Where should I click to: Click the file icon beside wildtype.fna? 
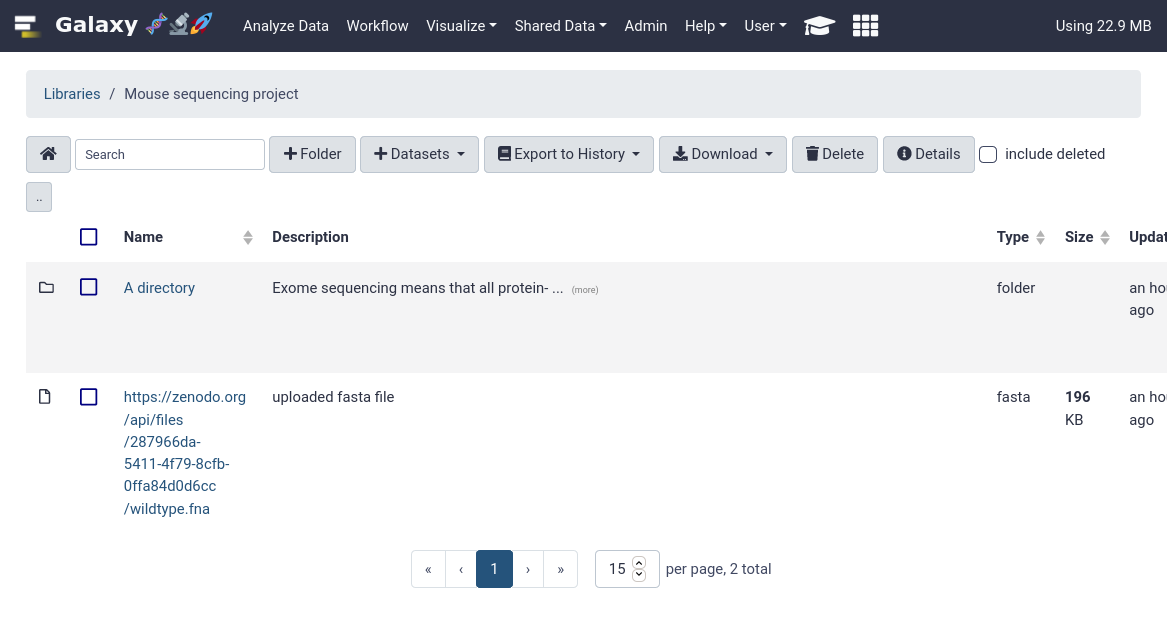pos(45,397)
